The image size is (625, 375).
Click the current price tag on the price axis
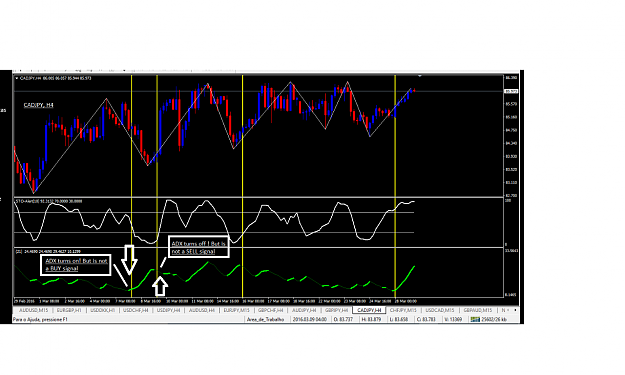click(x=511, y=91)
